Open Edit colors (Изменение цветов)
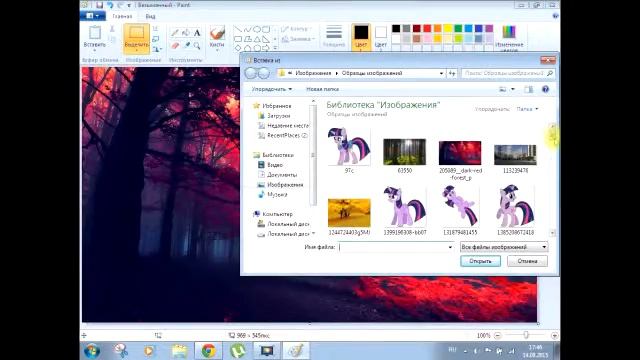The width and height of the screenshot is (640, 360). (x=509, y=38)
